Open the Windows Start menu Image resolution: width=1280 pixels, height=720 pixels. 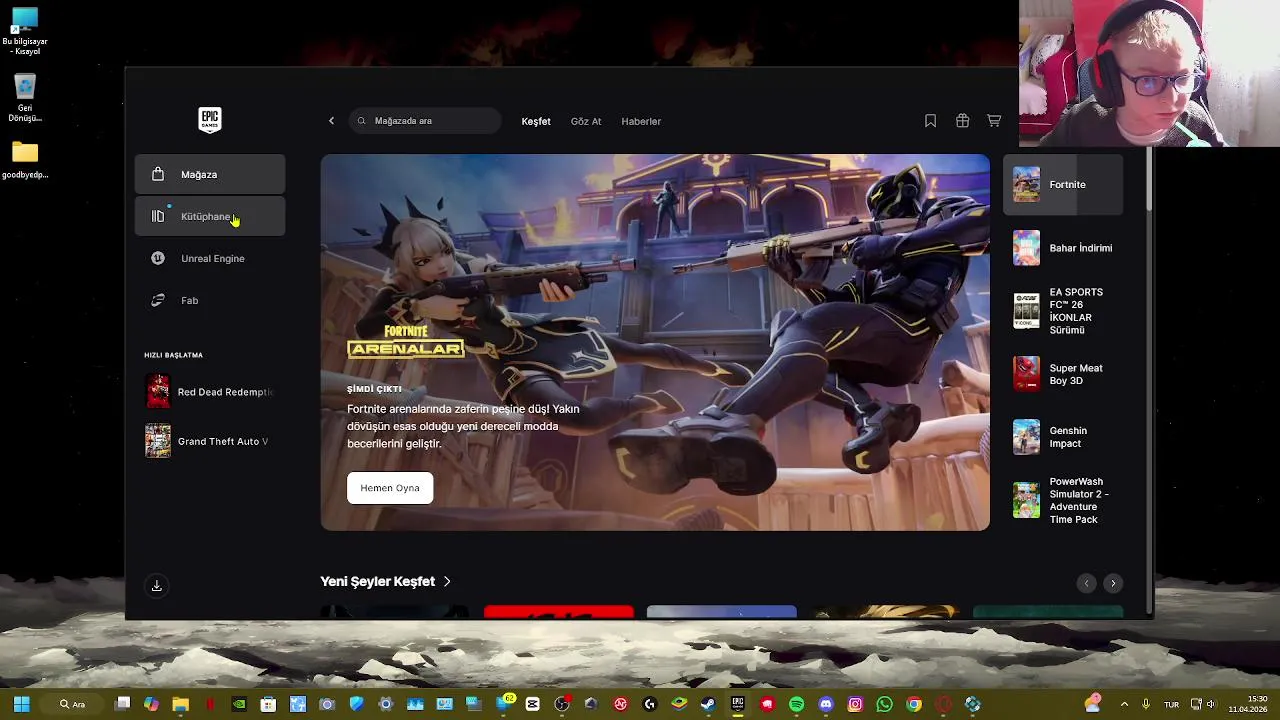[x=21, y=704]
